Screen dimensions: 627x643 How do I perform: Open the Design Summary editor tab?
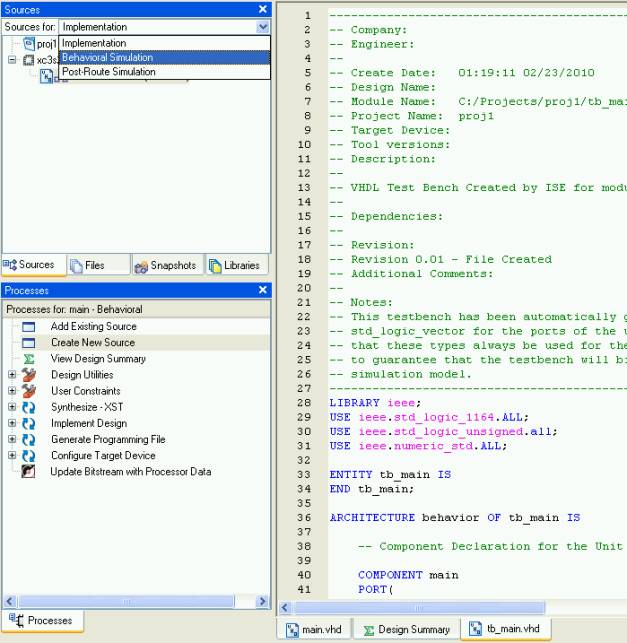406,629
